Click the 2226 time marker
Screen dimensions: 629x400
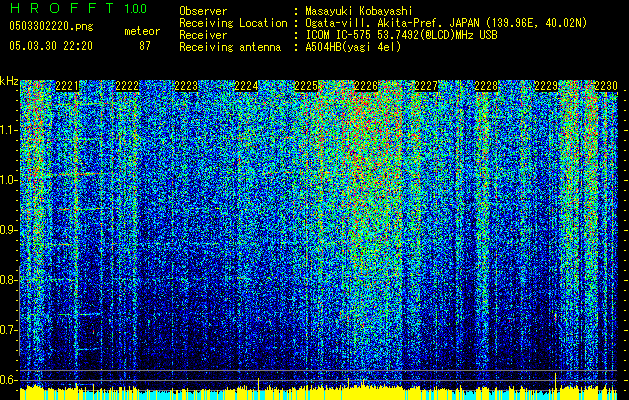coord(366,86)
